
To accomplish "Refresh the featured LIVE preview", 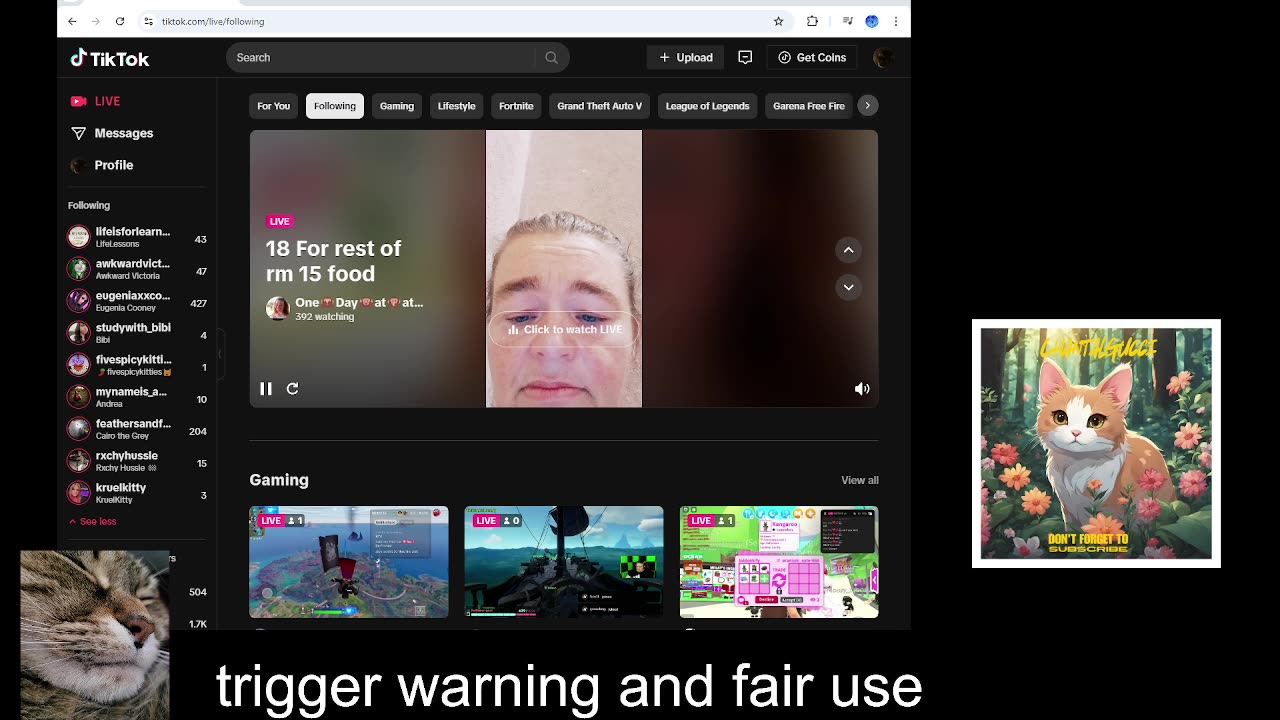I will click(292, 389).
